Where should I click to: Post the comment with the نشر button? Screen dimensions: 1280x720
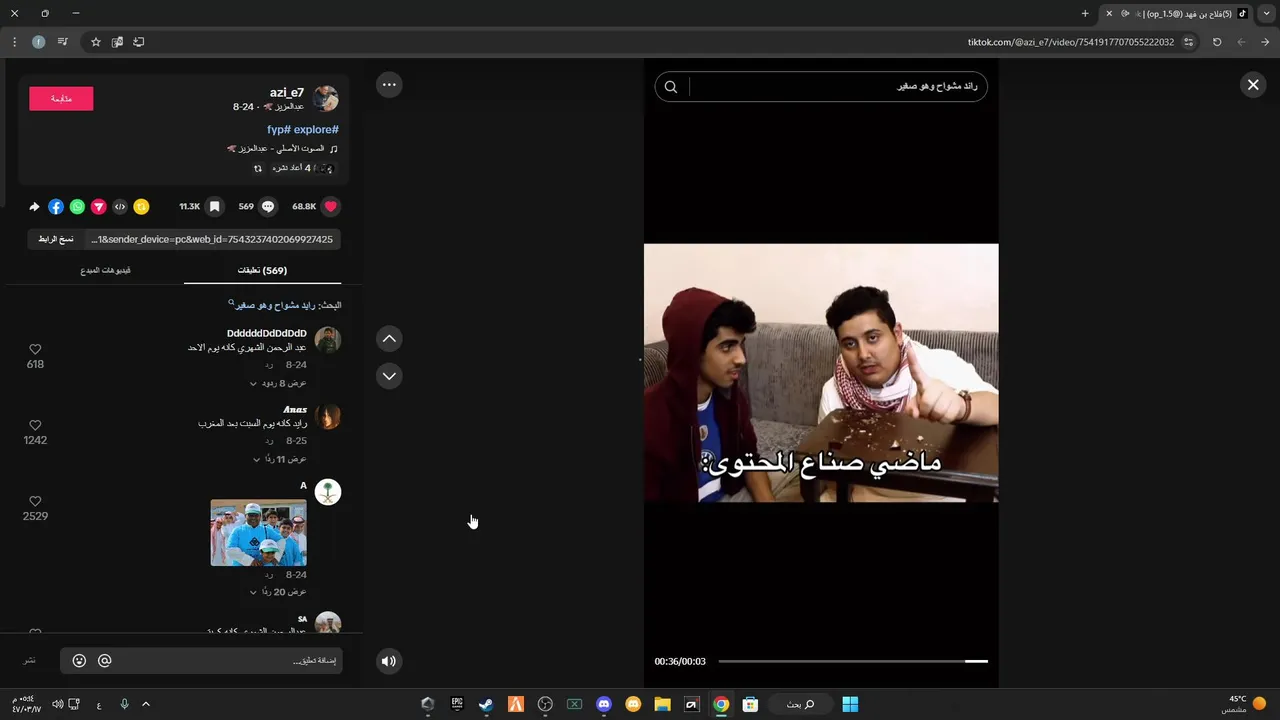click(30, 661)
